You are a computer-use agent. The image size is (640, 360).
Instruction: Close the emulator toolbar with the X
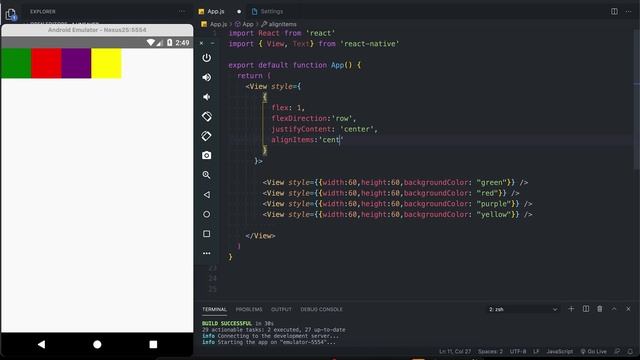(x=201, y=43)
